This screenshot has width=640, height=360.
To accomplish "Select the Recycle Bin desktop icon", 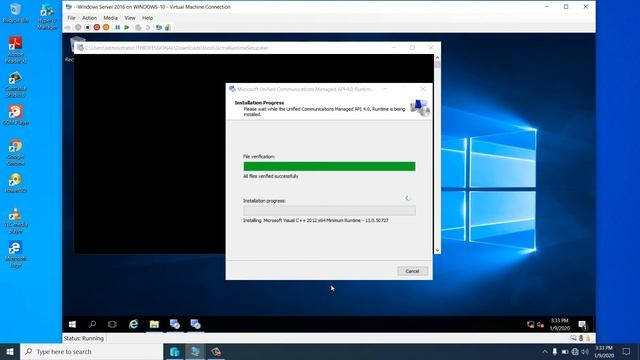I will pos(16,13).
